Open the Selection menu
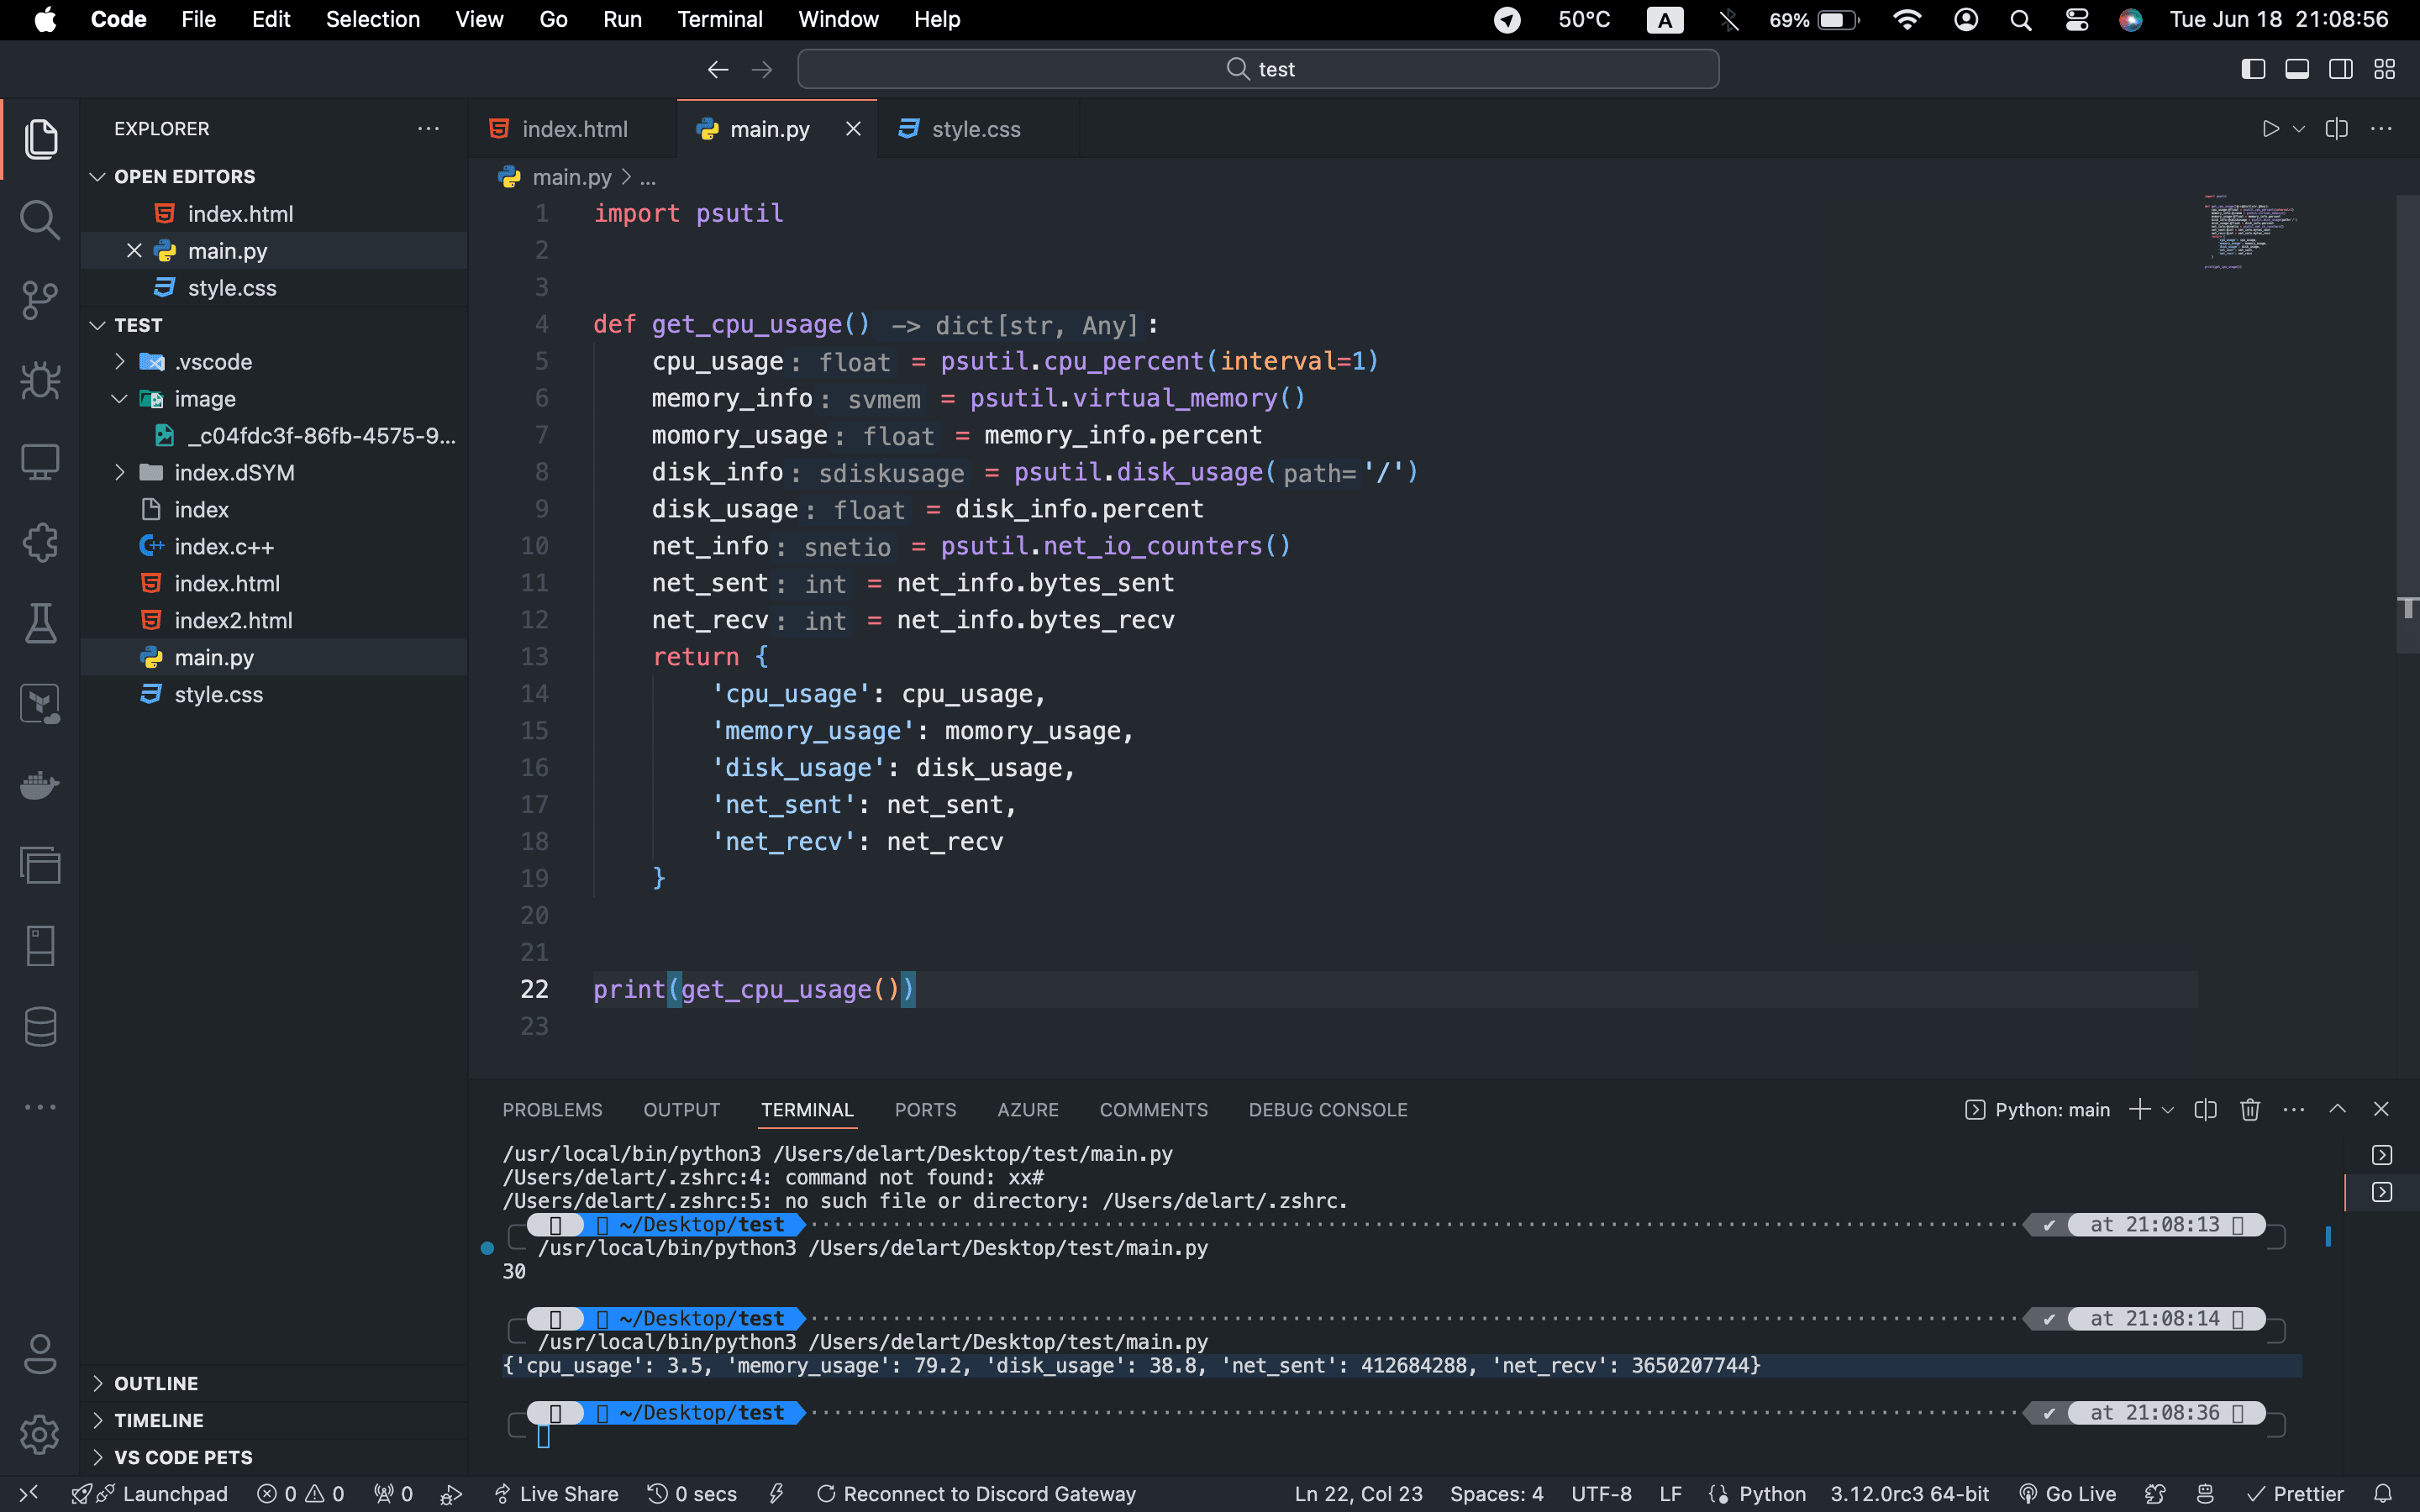This screenshot has height=1512, width=2420. coord(372,20)
